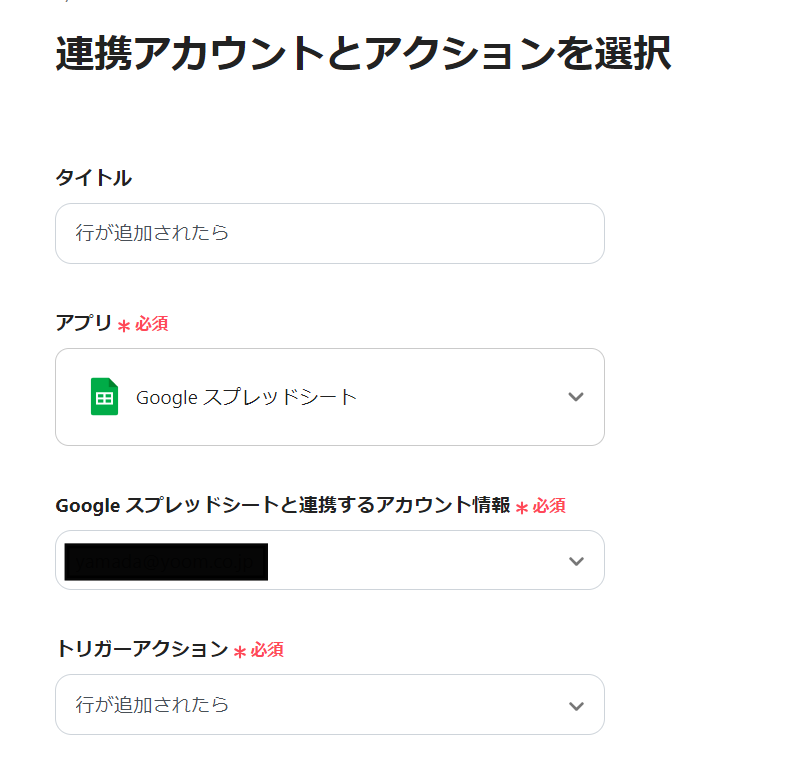Click the トリガーアクション field label
Screen dimensions: 793x783
[x=141, y=649]
